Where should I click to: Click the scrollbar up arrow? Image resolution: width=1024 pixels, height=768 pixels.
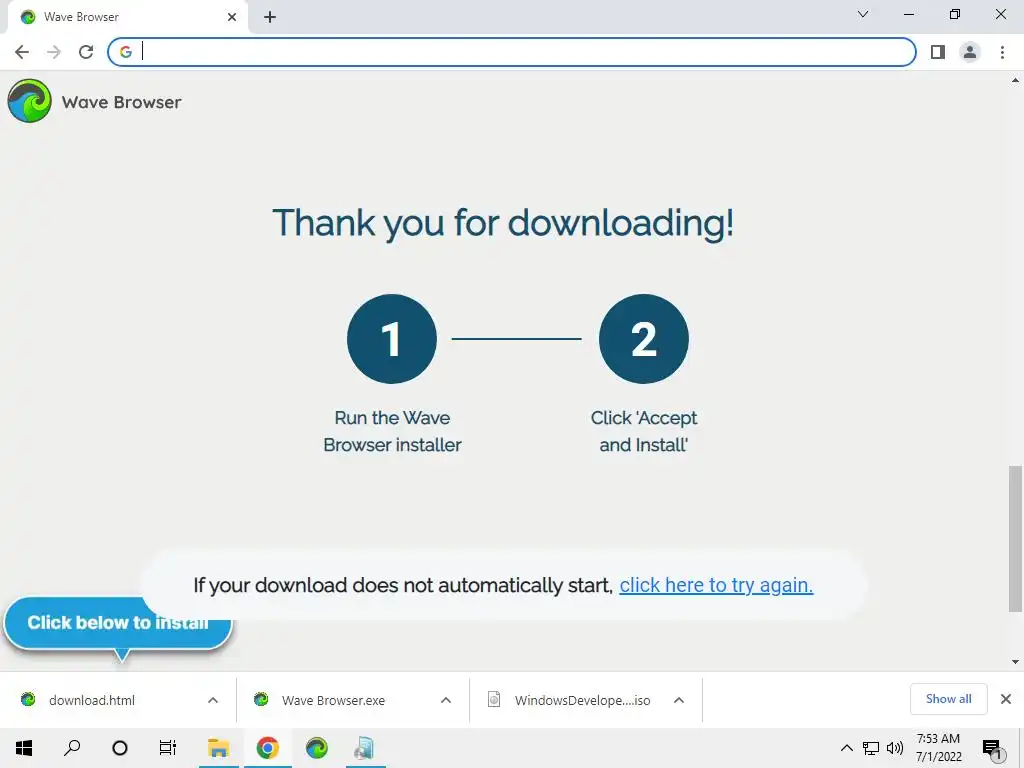point(1015,81)
